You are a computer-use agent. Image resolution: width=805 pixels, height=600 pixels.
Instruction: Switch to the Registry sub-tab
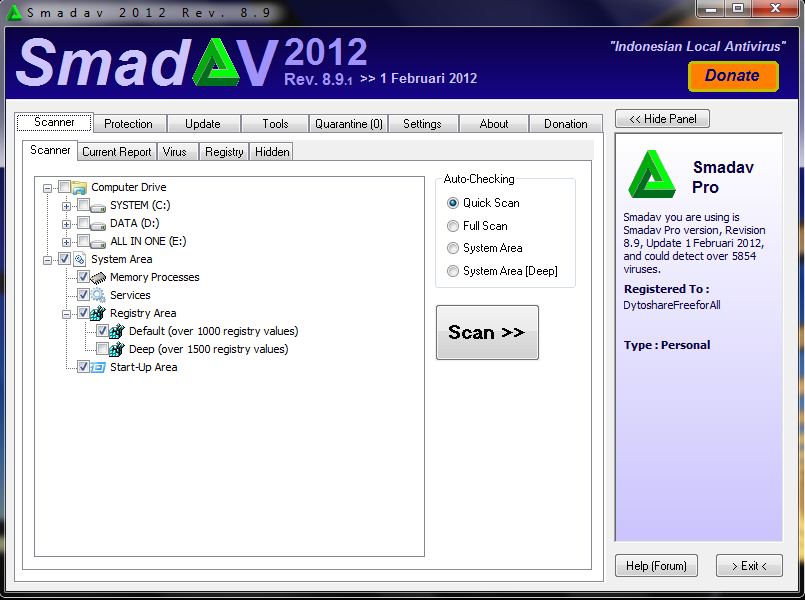coord(224,152)
